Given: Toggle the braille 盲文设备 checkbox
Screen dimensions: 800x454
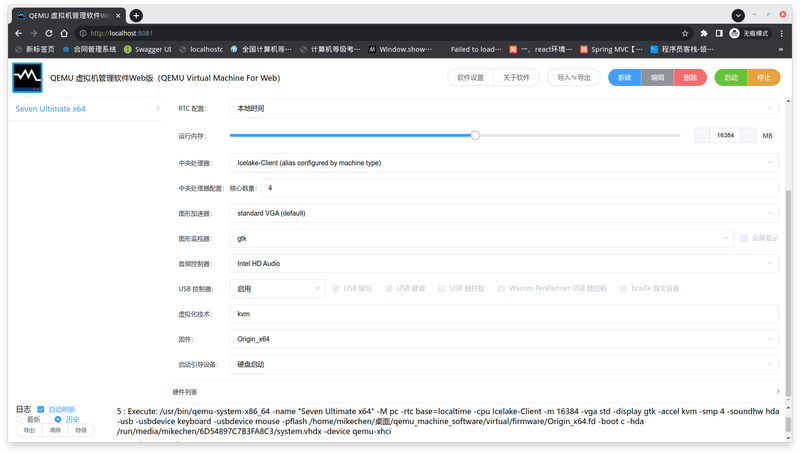Looking at the screenshot, I should point(623,289).
